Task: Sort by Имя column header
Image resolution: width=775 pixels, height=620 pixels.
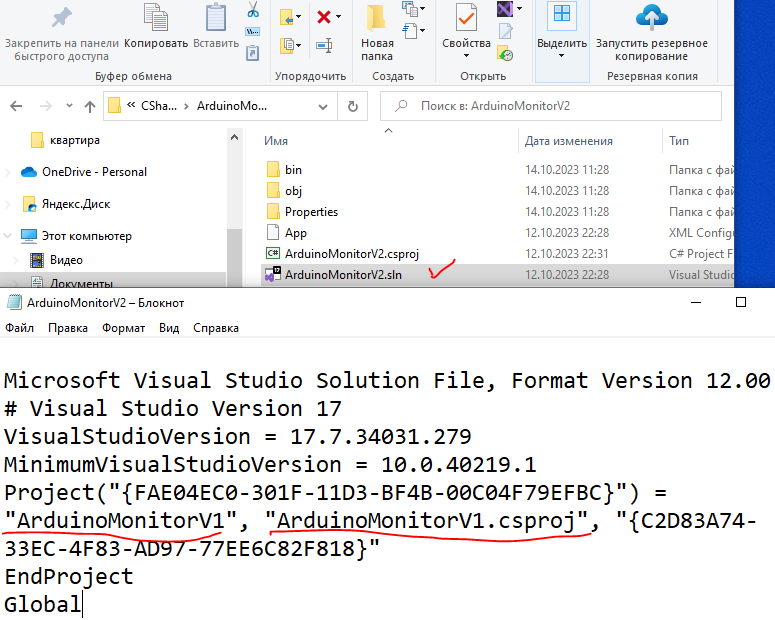Action: (x=276, y=141)
